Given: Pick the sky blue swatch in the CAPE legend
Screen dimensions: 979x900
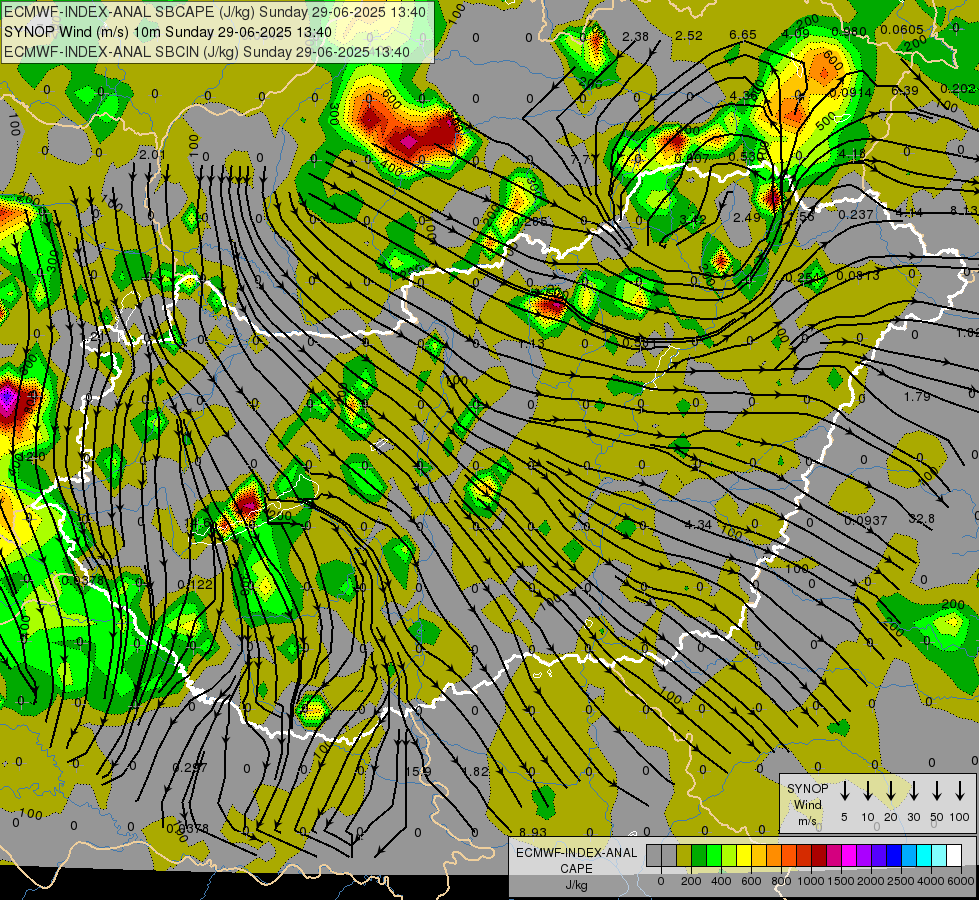Looking at the screenshot, I should coord(909,855).
